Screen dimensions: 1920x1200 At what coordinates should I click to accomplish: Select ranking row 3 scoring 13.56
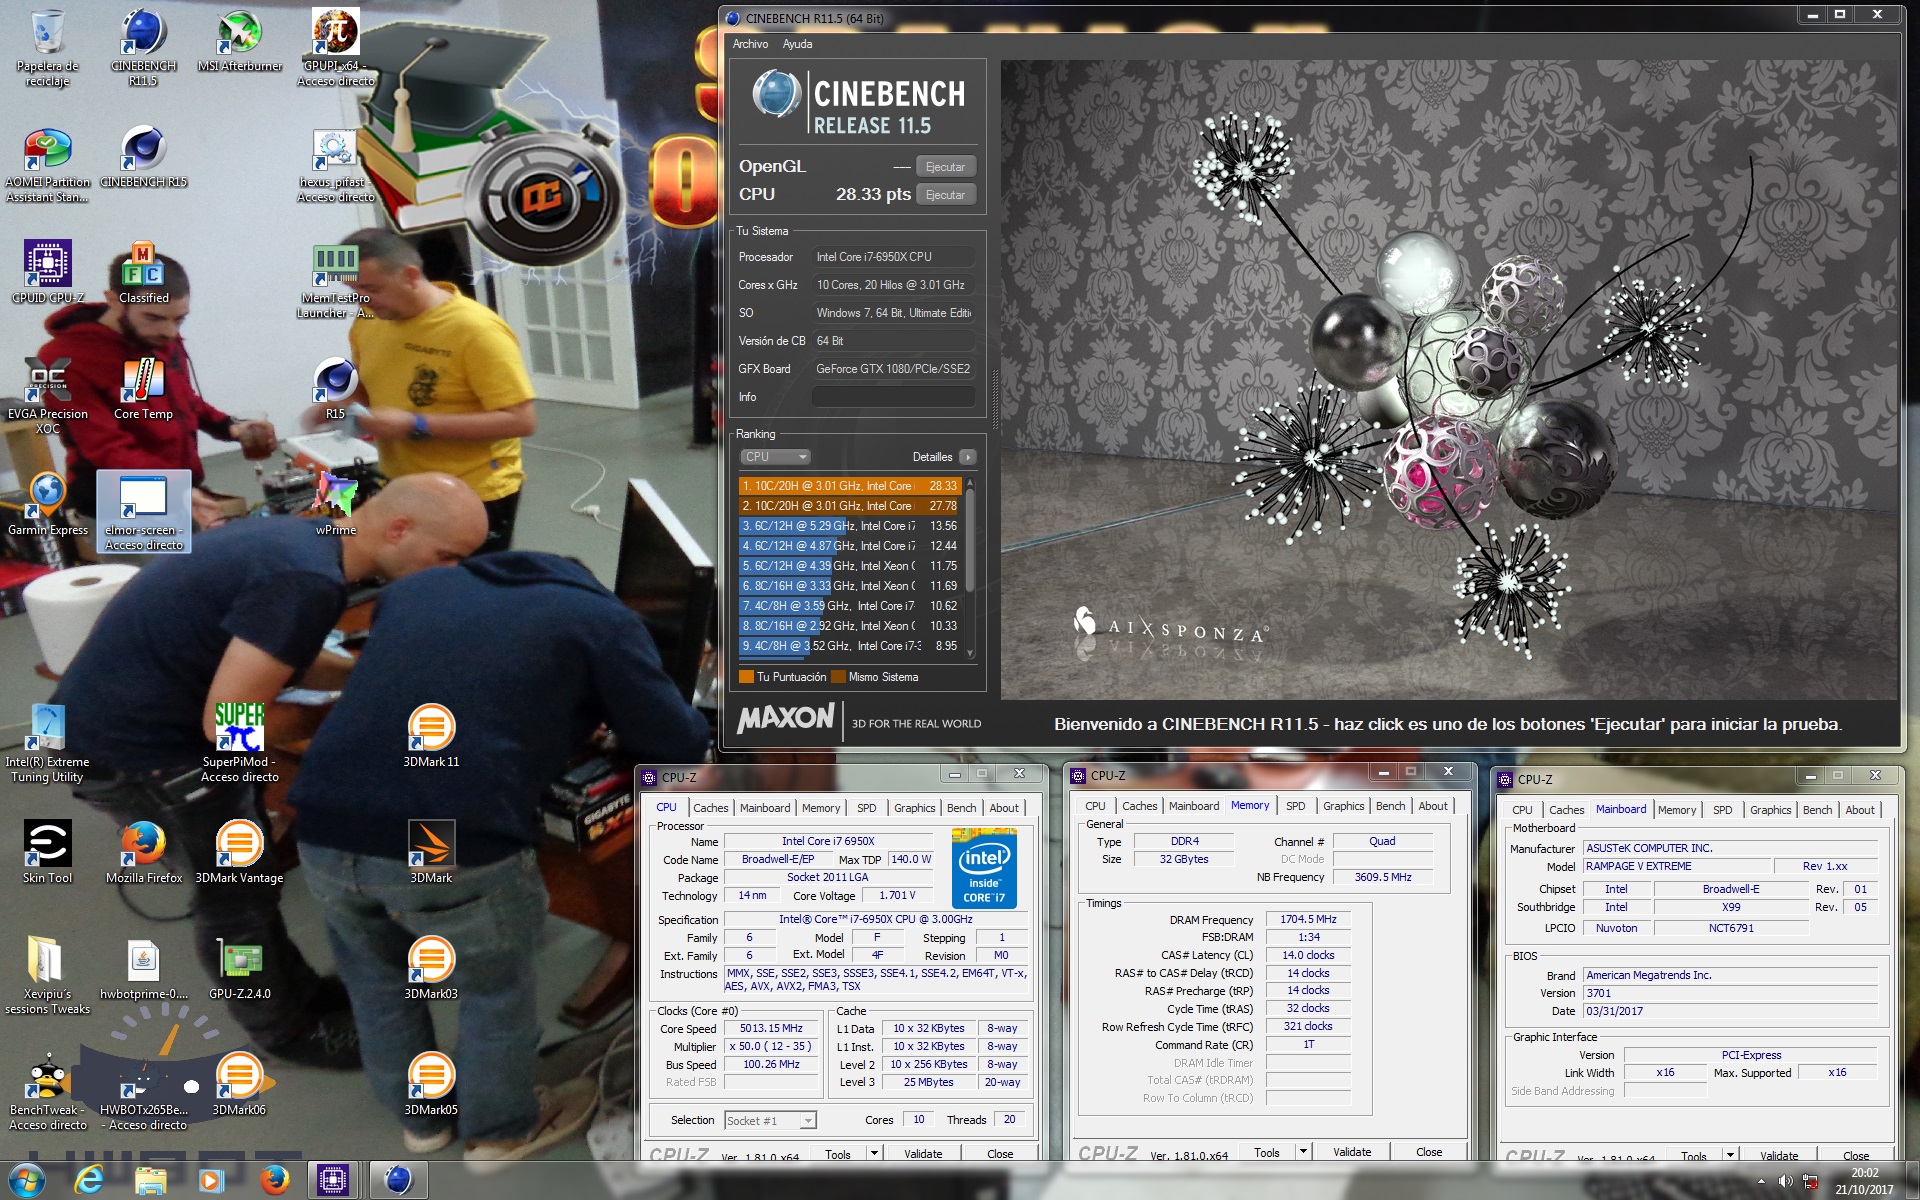[849, 526]
